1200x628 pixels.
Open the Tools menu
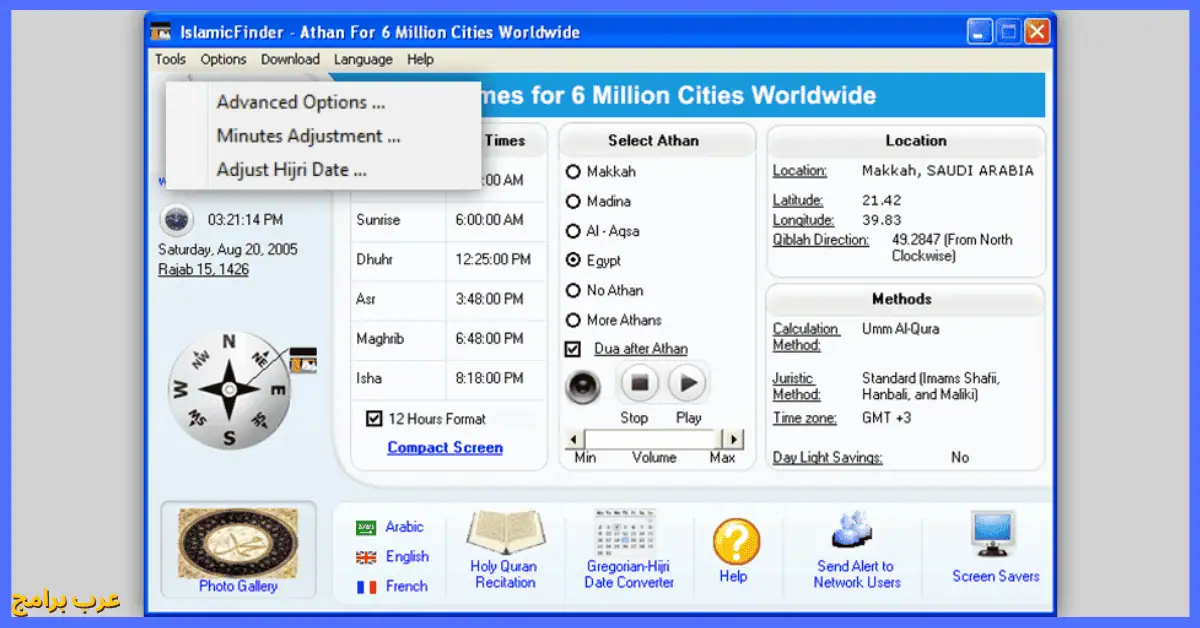[171, 60]
